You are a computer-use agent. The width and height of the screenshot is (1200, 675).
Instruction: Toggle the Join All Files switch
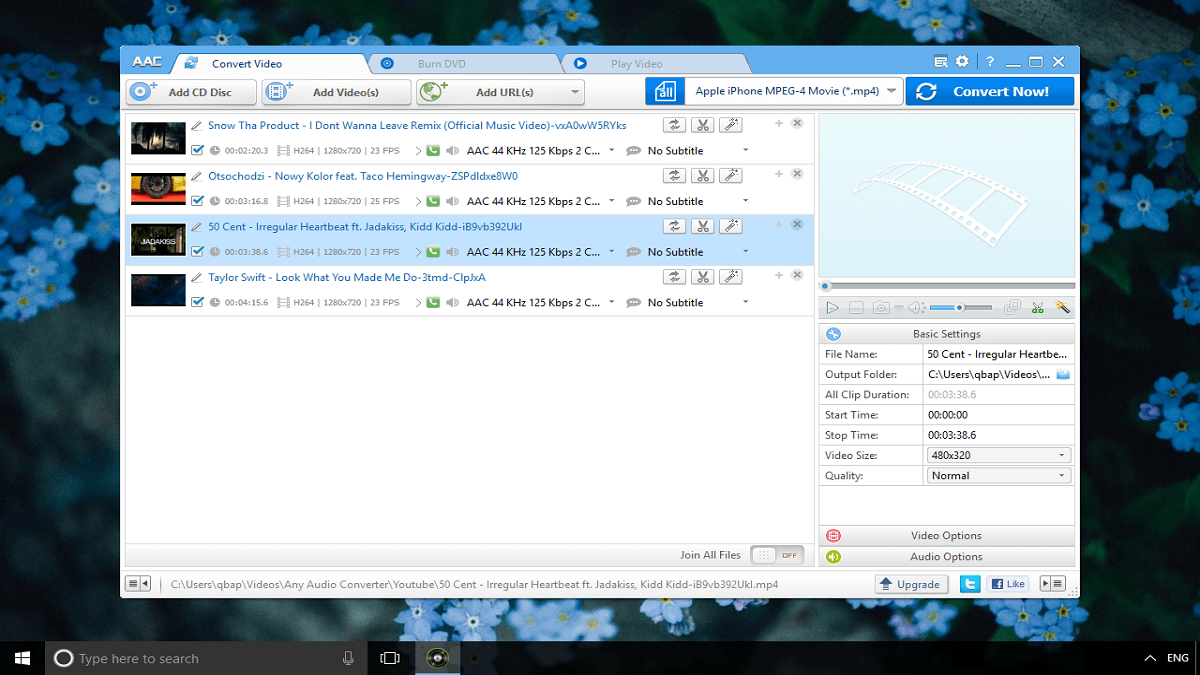pyautogui.click(x=777, y=555)
